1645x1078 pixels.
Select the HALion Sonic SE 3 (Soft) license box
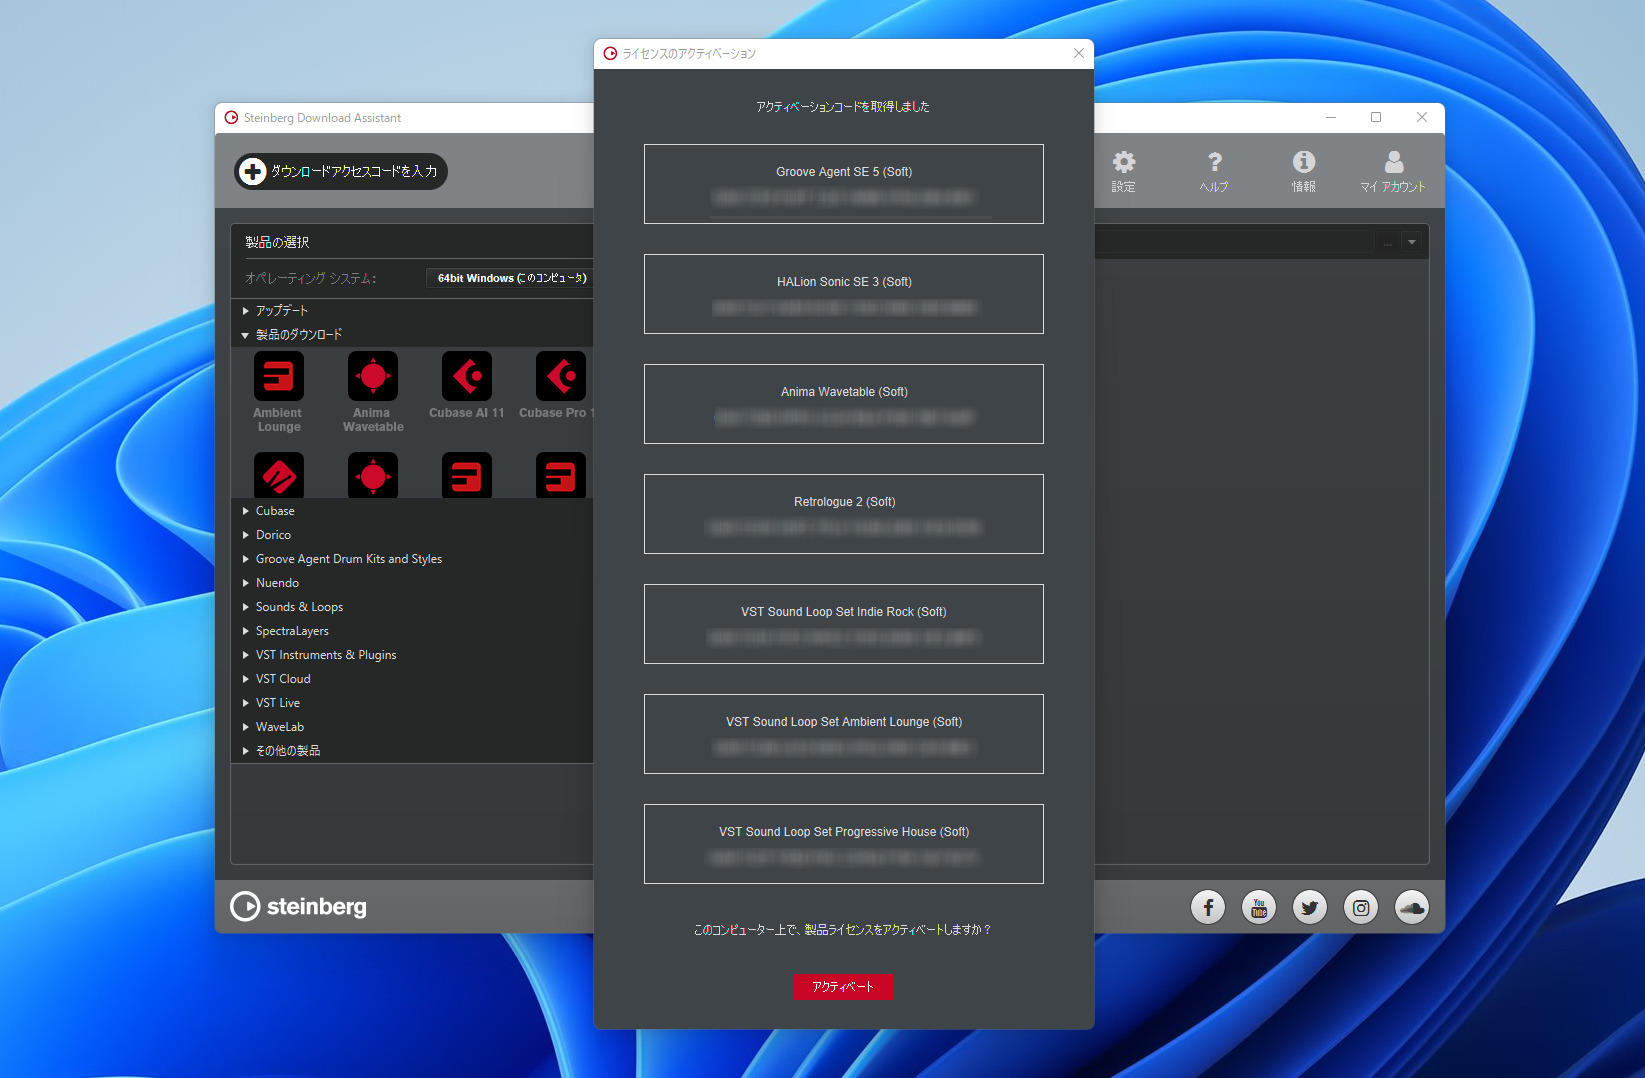[x=844, y=294]
